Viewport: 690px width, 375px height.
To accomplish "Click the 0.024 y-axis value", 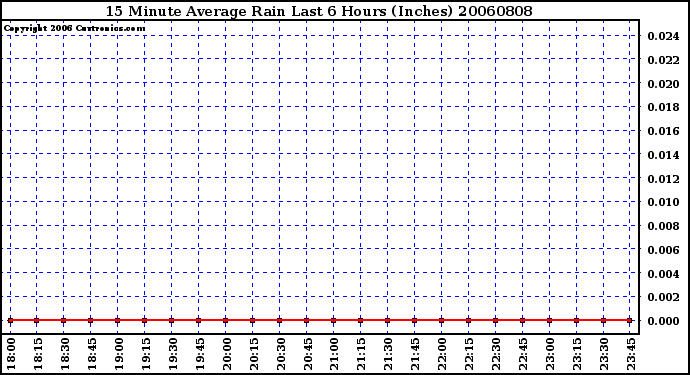I will pyautogui.click(x=663, y=36).
